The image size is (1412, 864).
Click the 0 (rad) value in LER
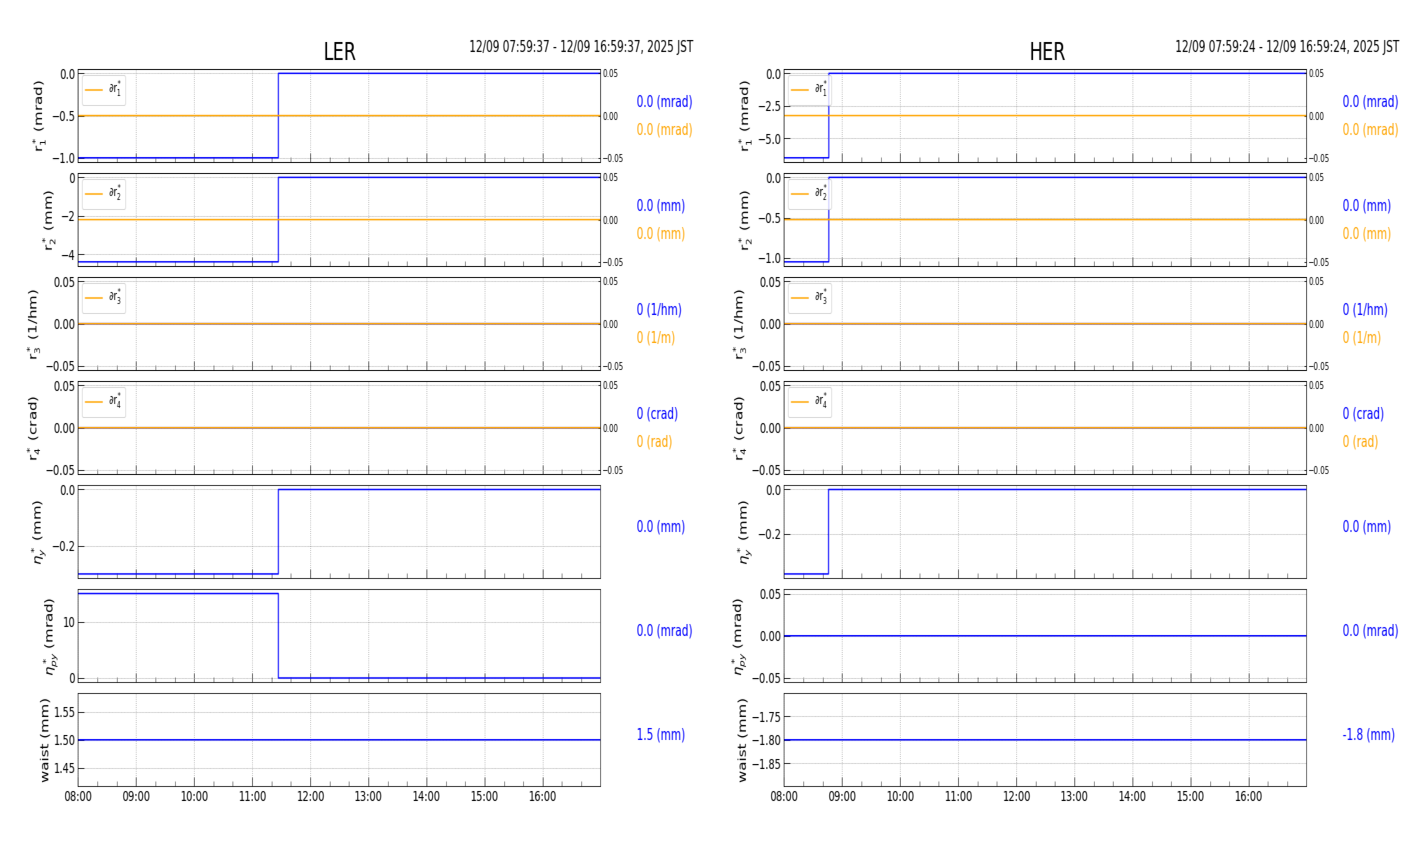654,442
